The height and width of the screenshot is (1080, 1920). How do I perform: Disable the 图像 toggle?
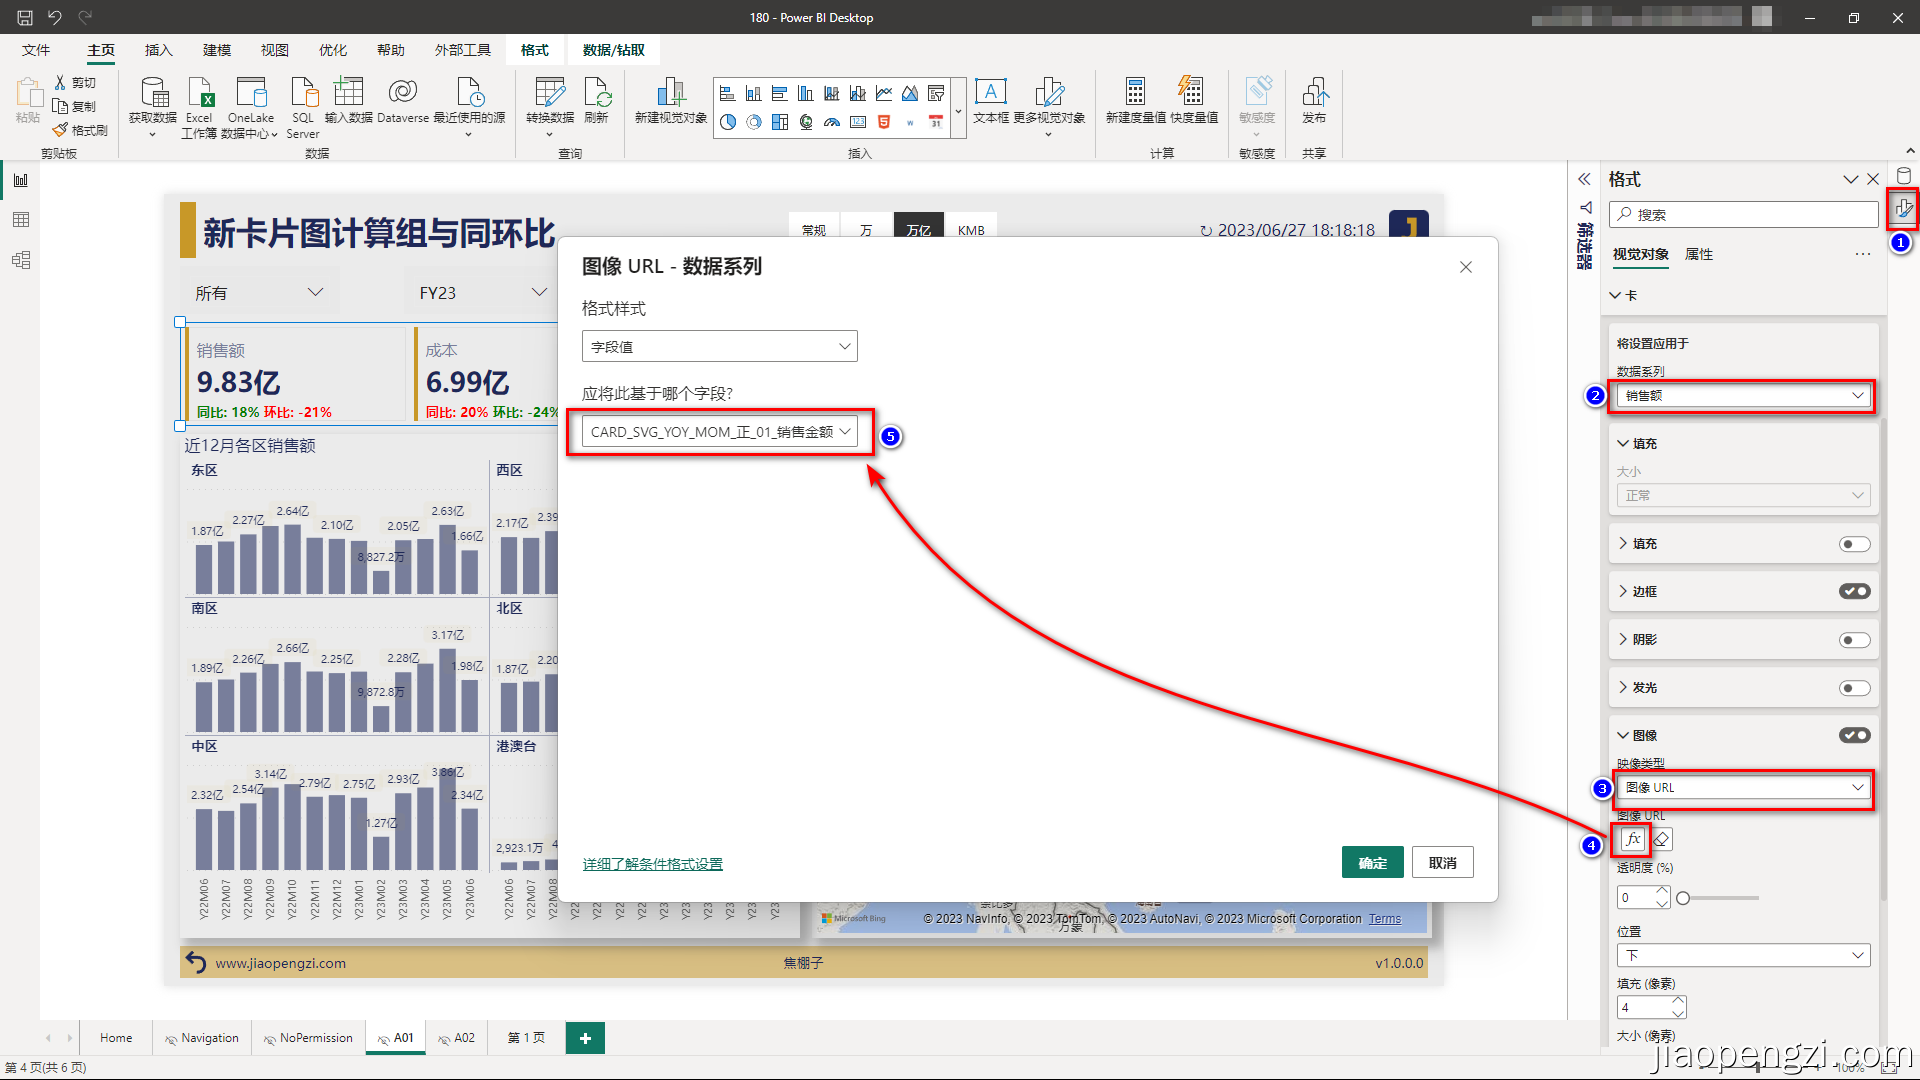[1855, 735]
